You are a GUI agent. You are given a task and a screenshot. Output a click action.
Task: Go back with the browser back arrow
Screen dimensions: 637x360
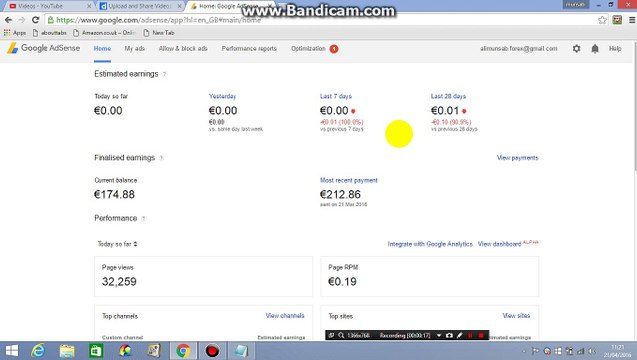[x=9, y=20]
